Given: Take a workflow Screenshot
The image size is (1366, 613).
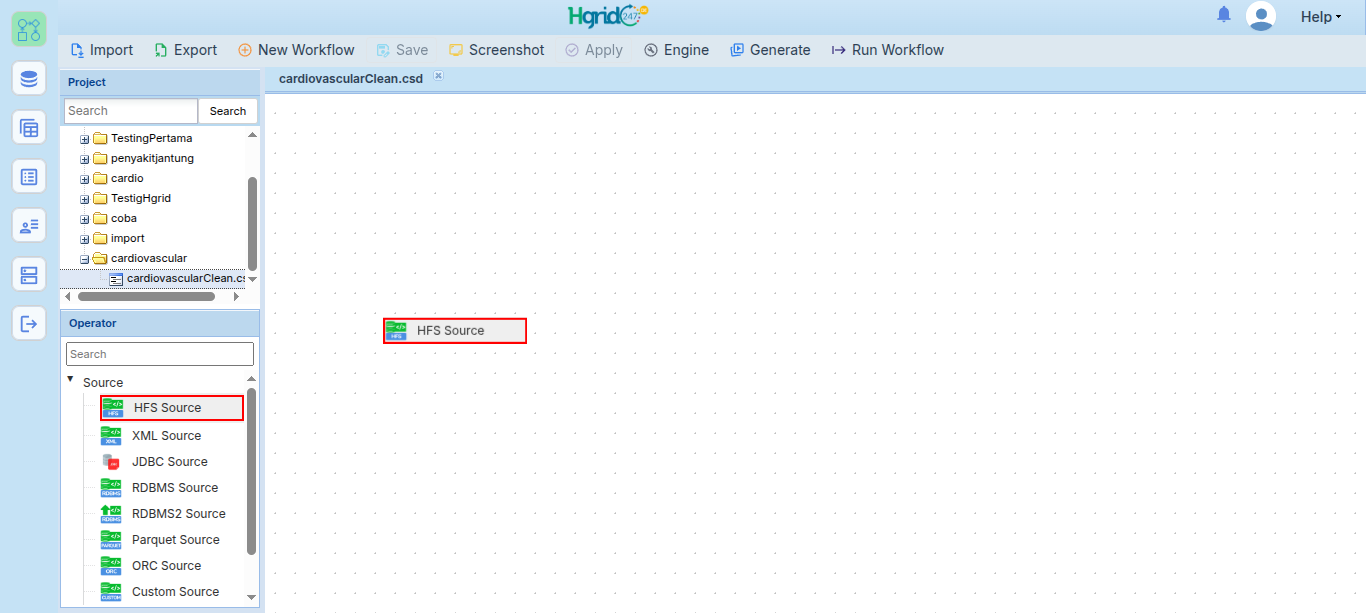Looking at the screenshot, I should [x=496, y=50].
